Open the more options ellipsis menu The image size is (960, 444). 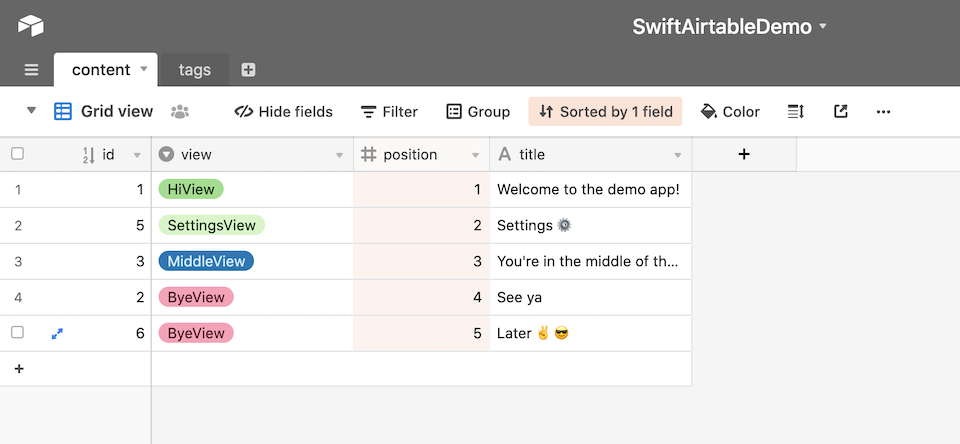[883, 112]
